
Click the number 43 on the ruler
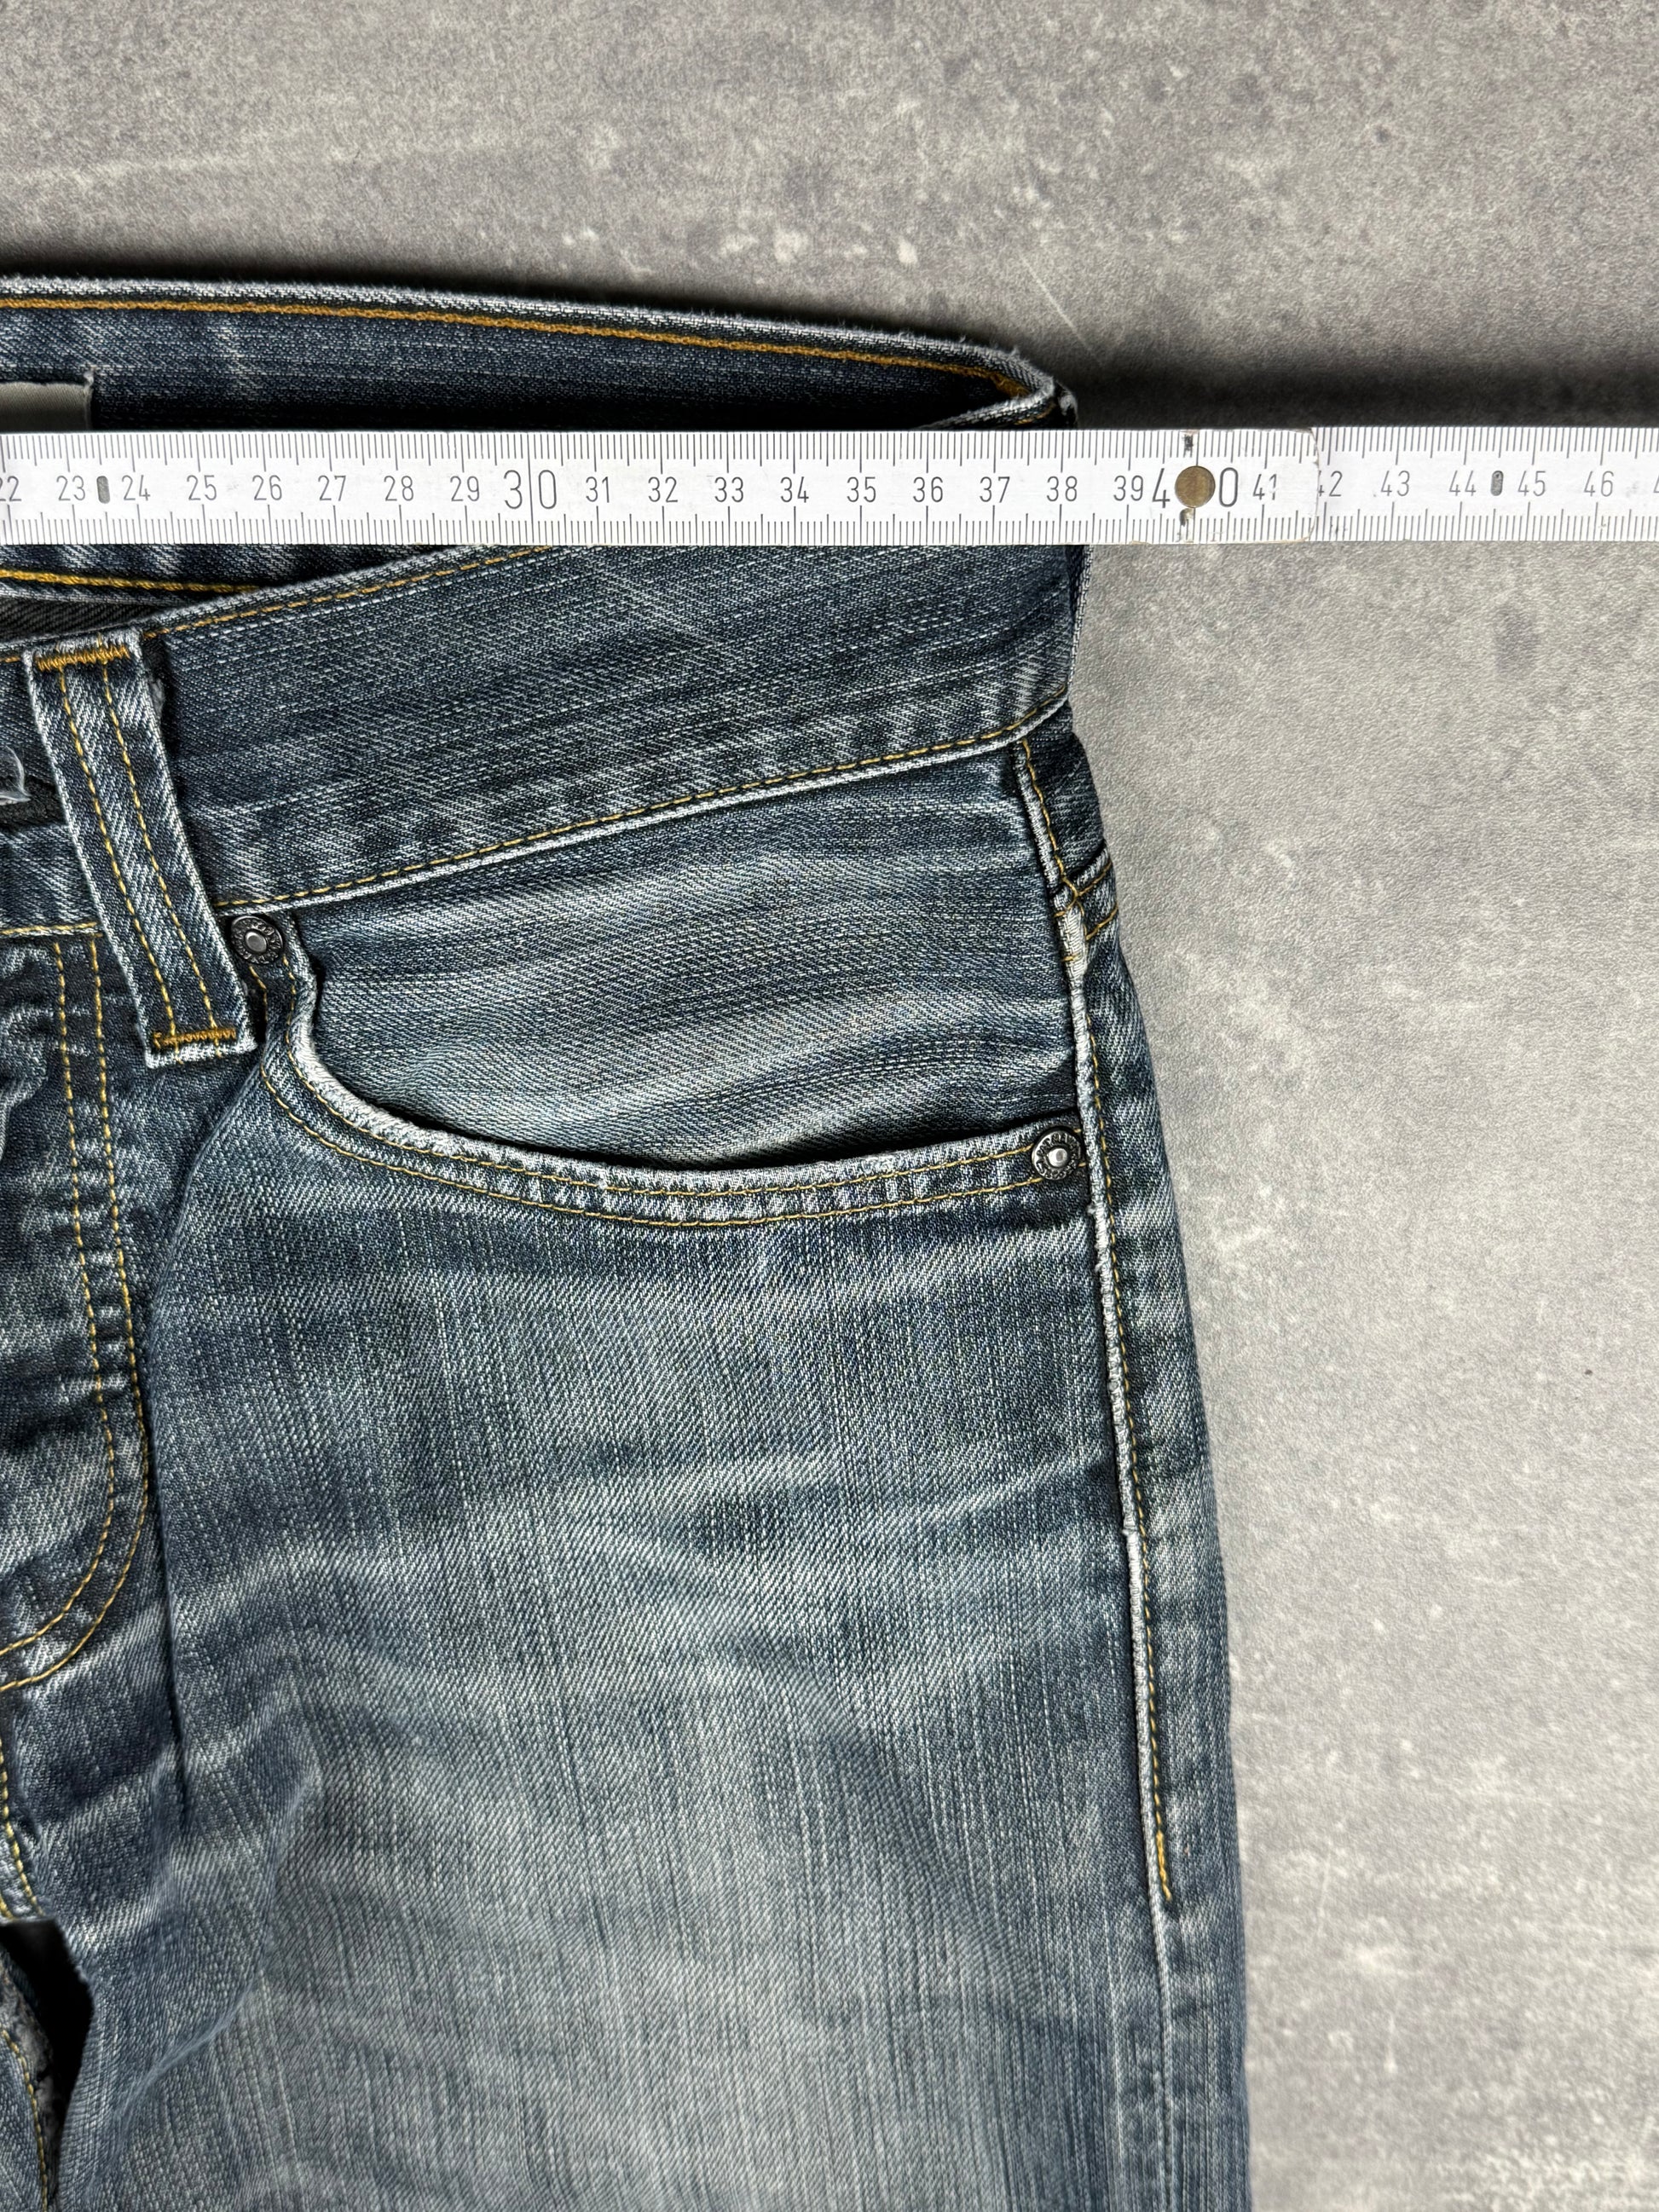(x=1395, y=485)
